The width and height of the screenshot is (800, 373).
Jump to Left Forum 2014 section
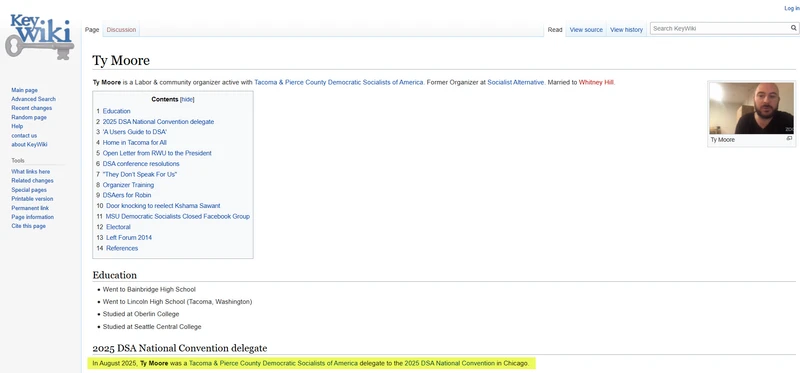click(129, 238)
